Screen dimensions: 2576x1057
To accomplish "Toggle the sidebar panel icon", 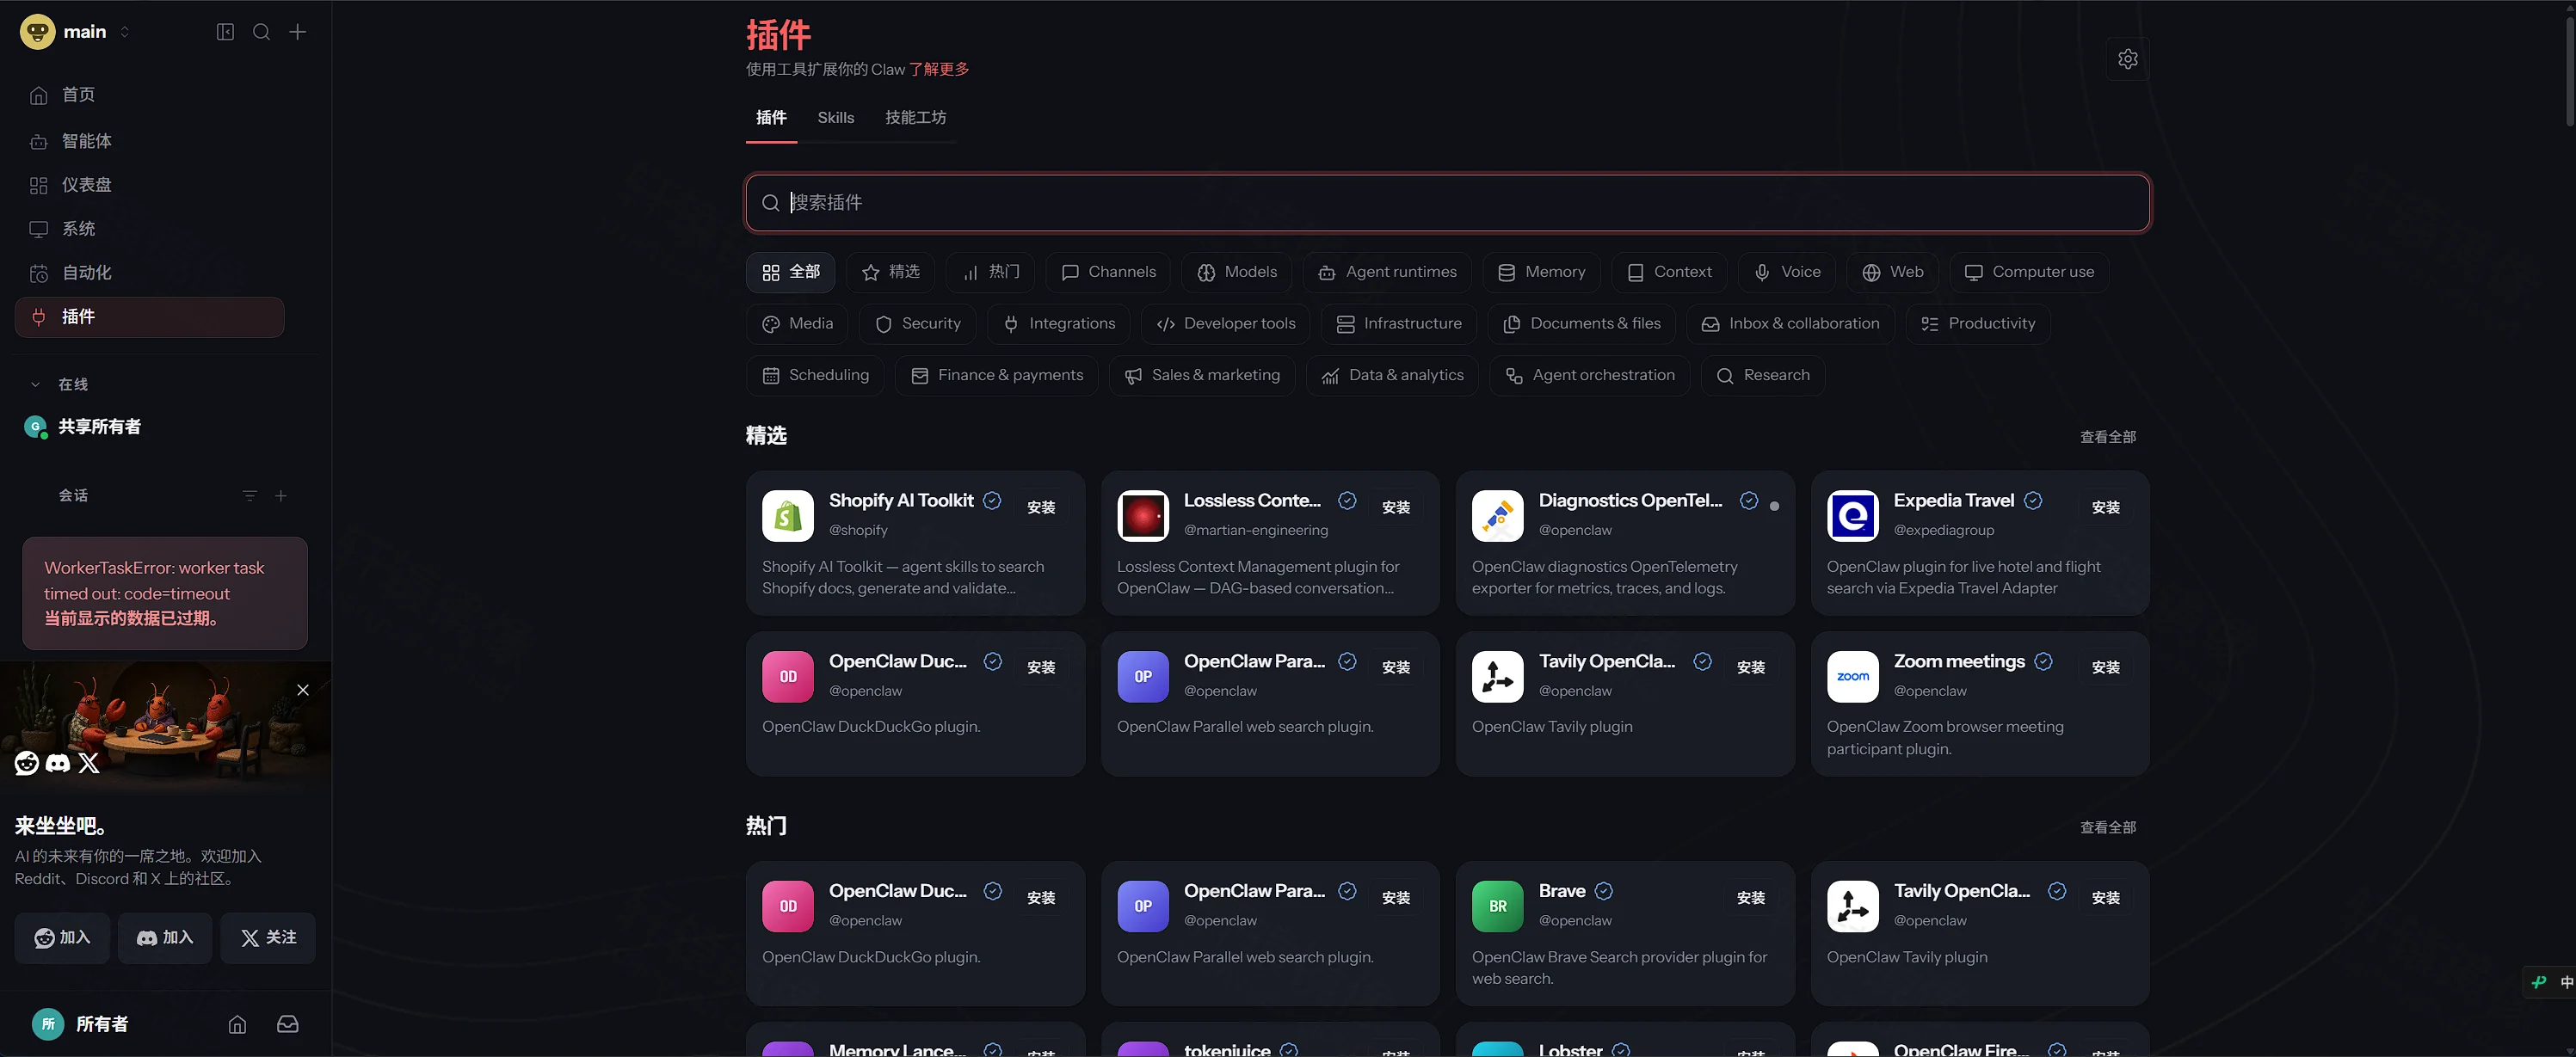I will [x=225, y=32].
